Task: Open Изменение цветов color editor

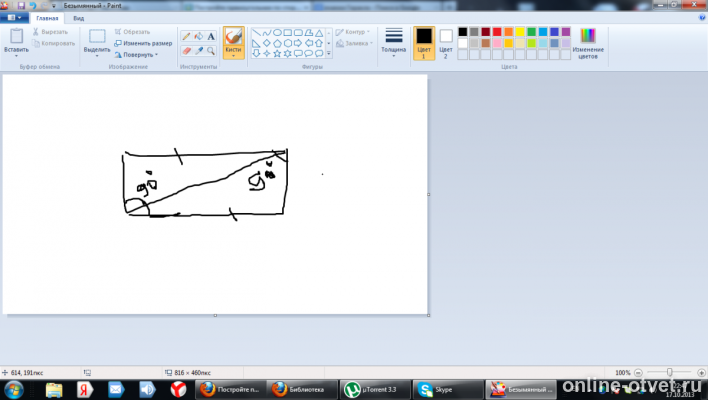Action: pyautogui.click(x=588, y=44)
